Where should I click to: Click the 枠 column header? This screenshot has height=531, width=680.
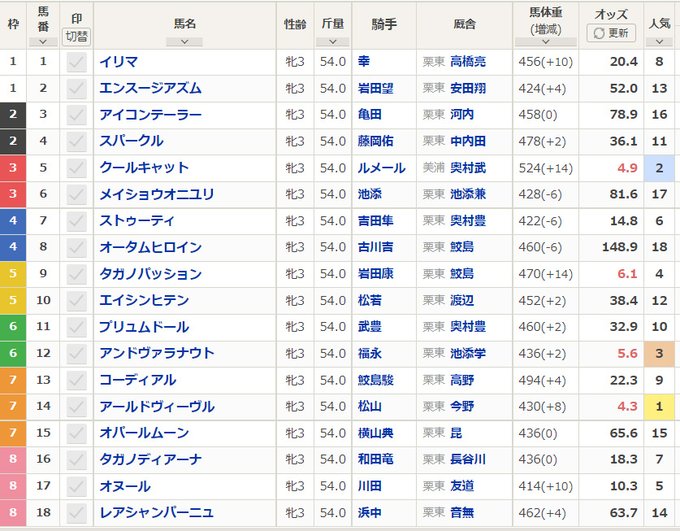coord(13,24)
